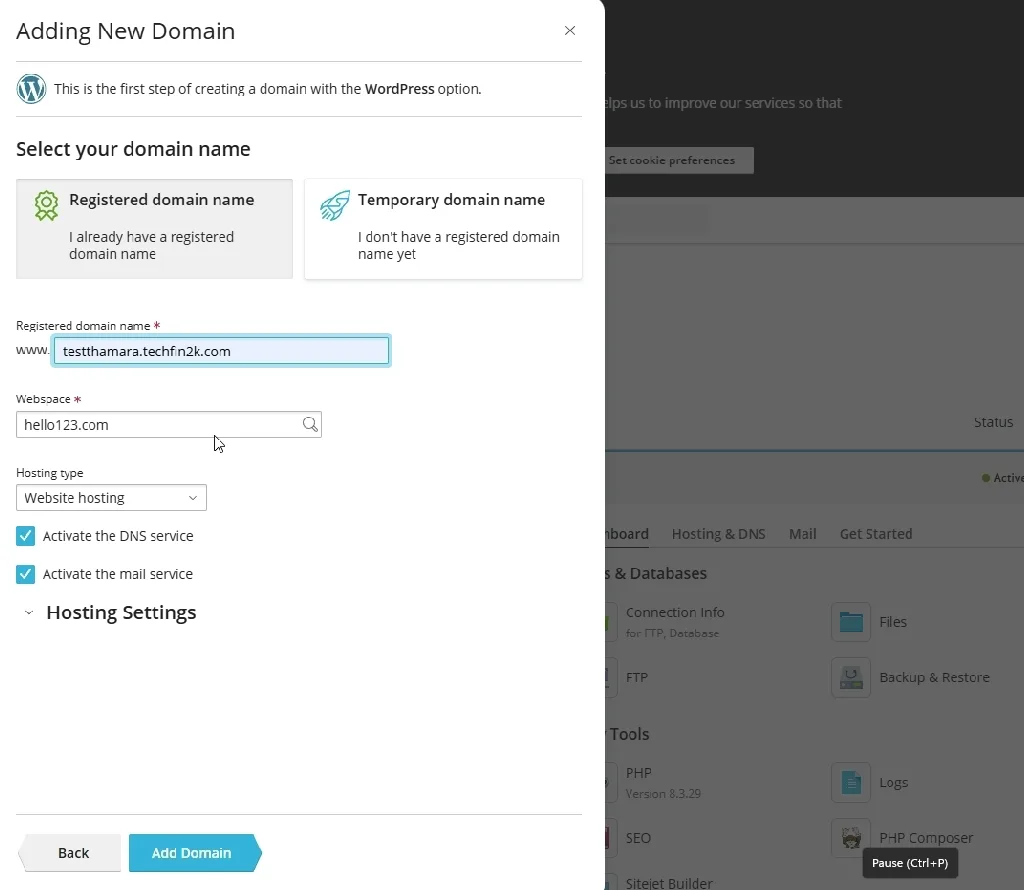
Task: Open Connection Info in background page
Action: coord(675,612)
